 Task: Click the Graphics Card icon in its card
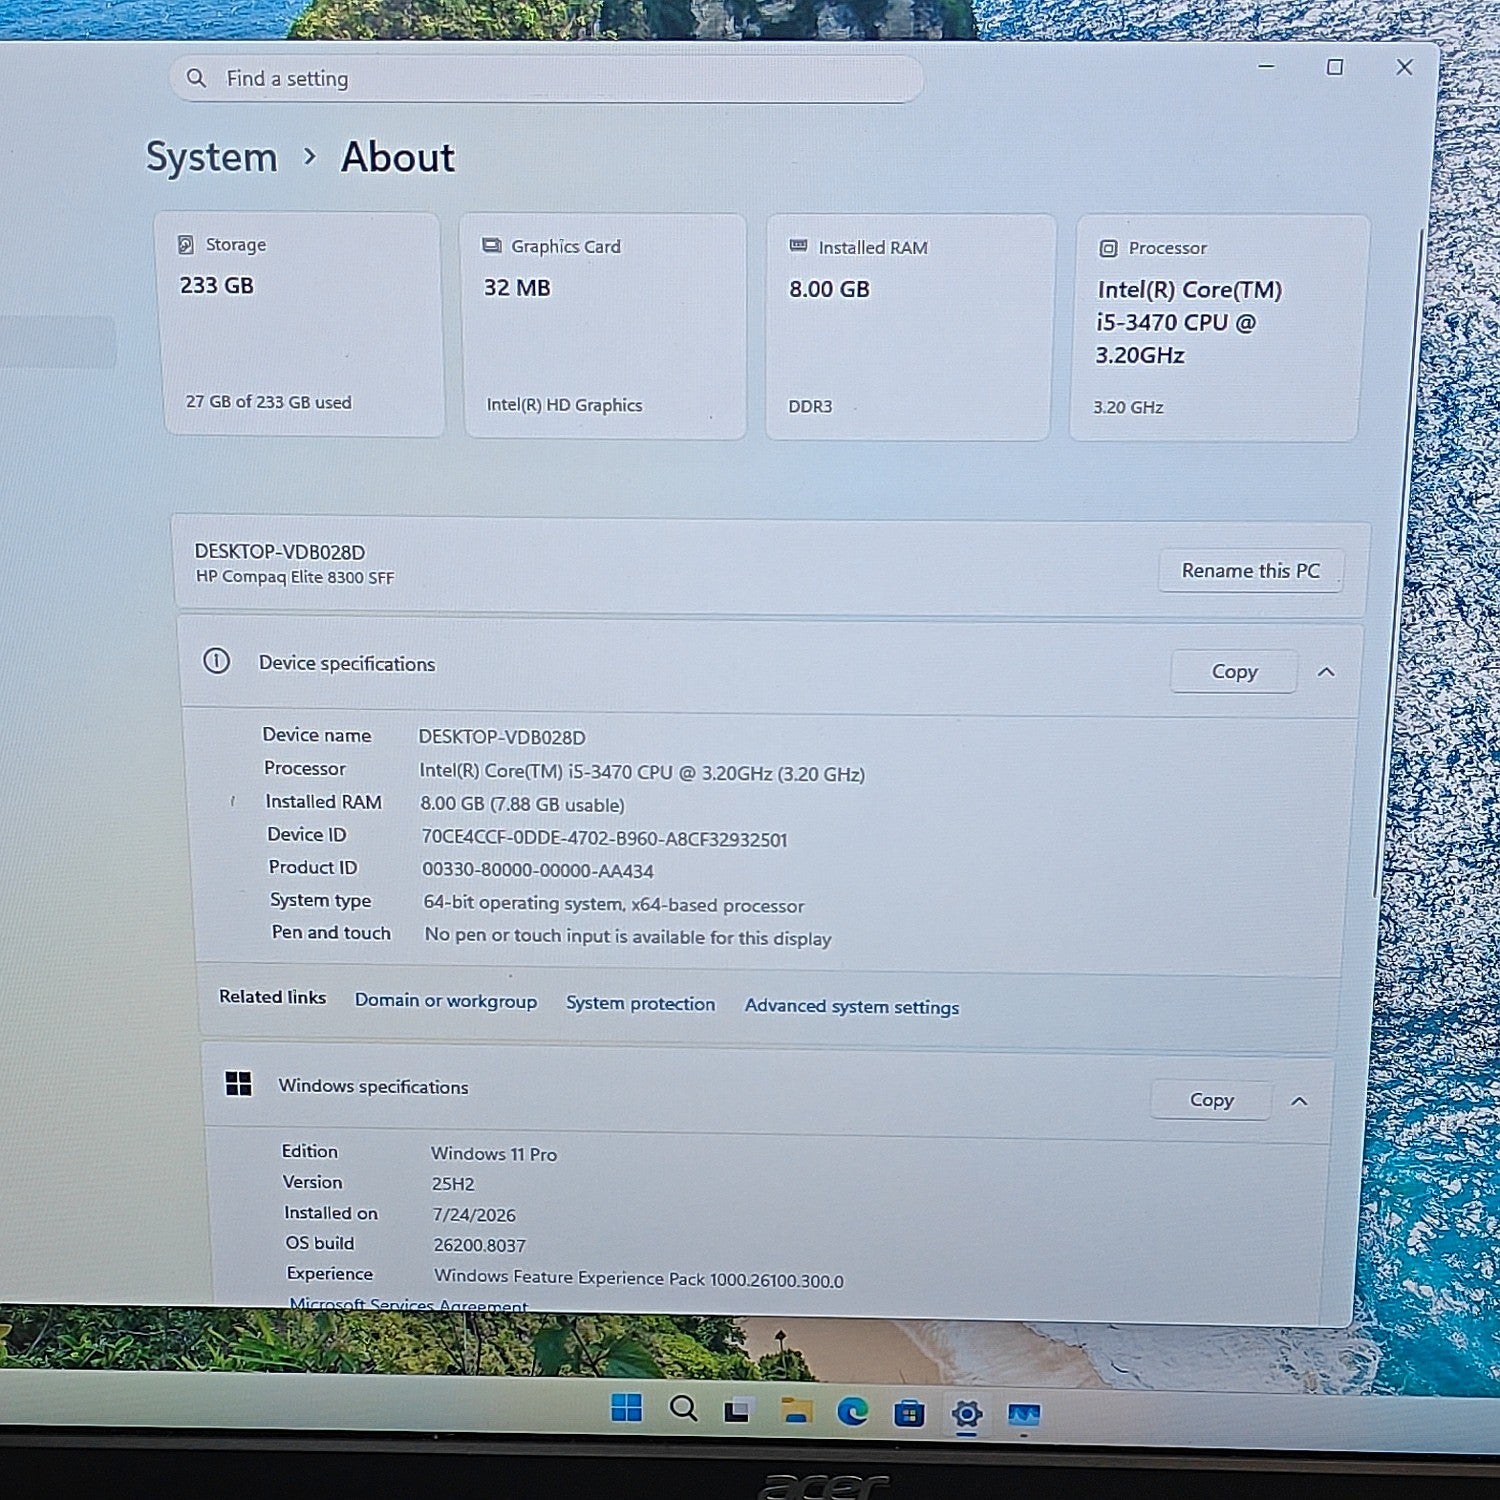[x=492, y=246]
